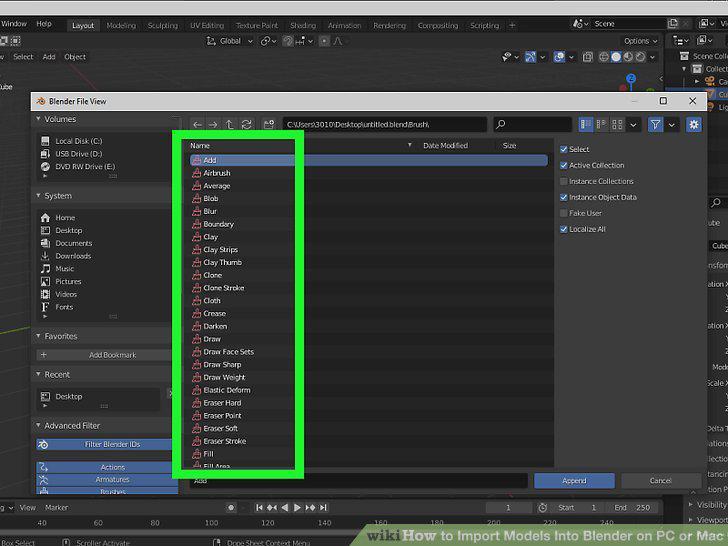
Task: Sort list by Date Modified column
Action: (445, 146)
